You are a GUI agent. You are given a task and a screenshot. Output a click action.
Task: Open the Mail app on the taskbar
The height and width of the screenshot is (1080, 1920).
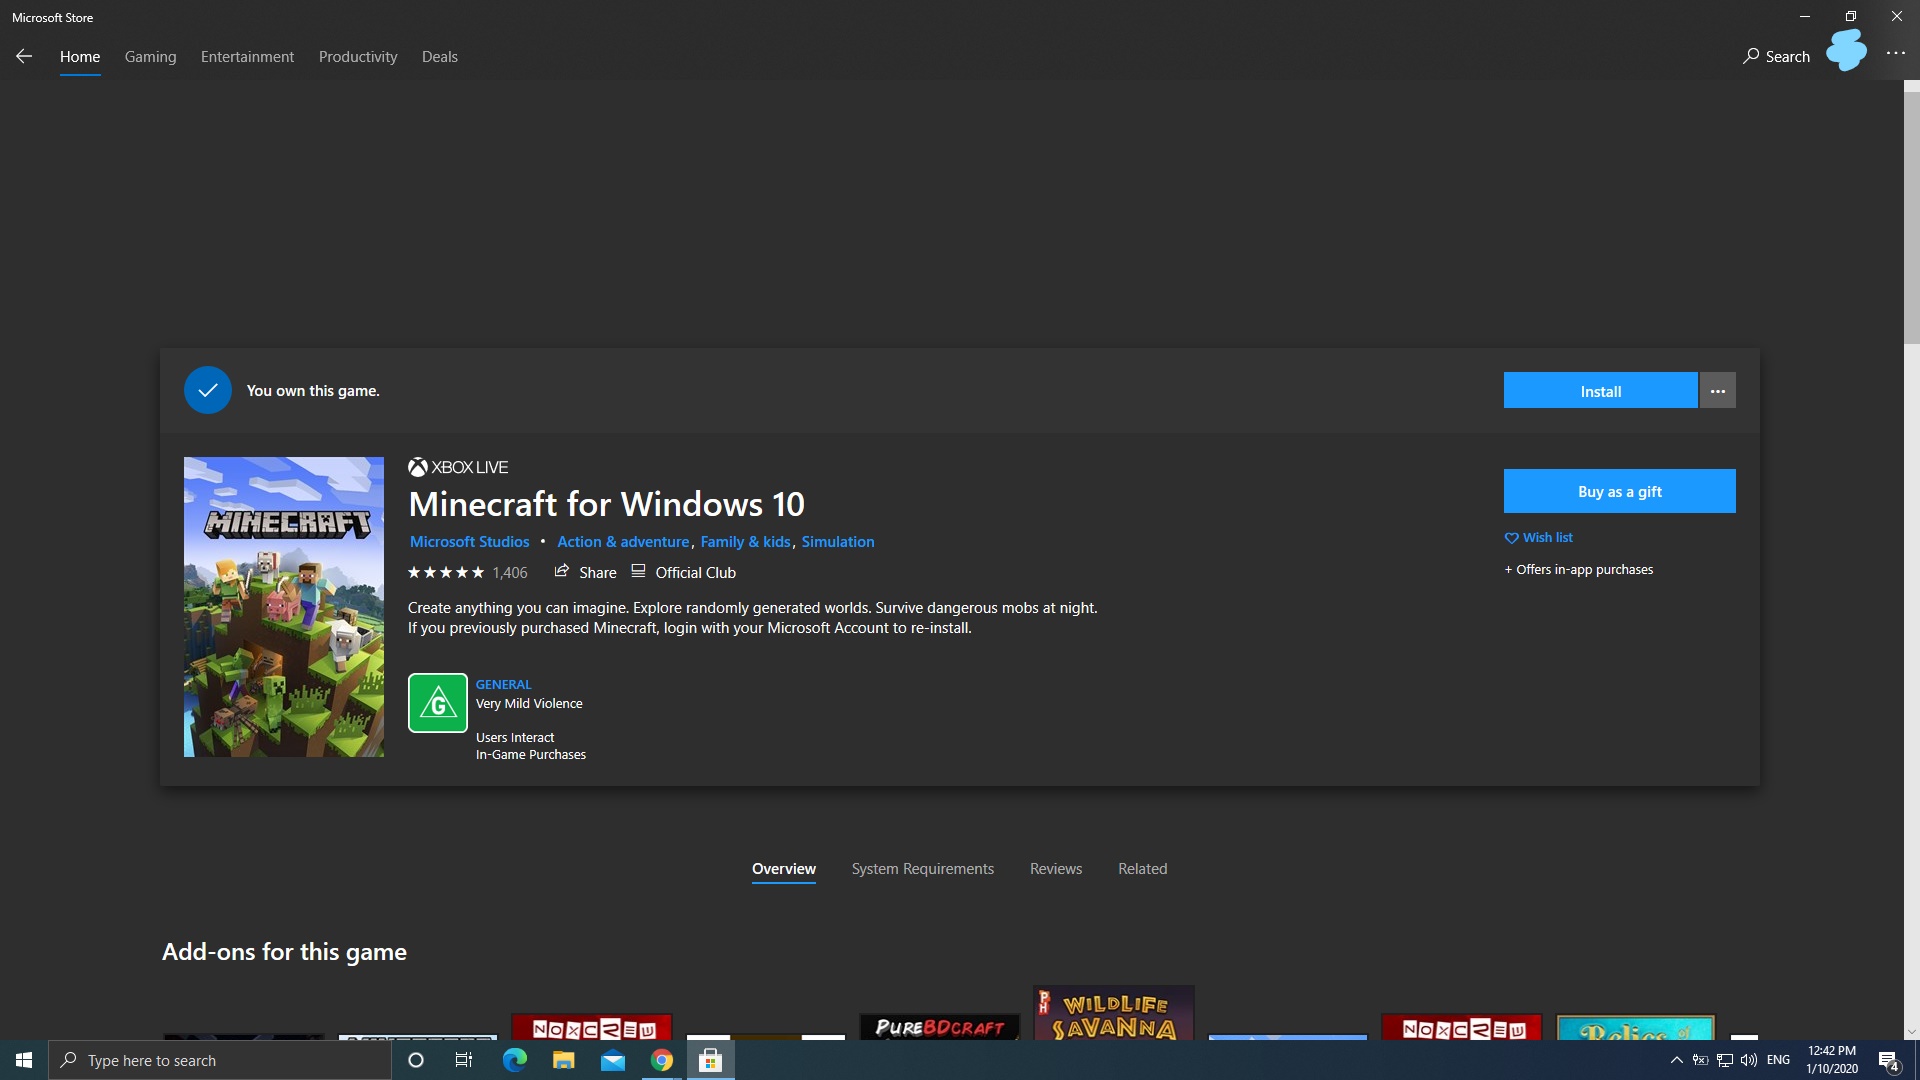click(612, 1060)
